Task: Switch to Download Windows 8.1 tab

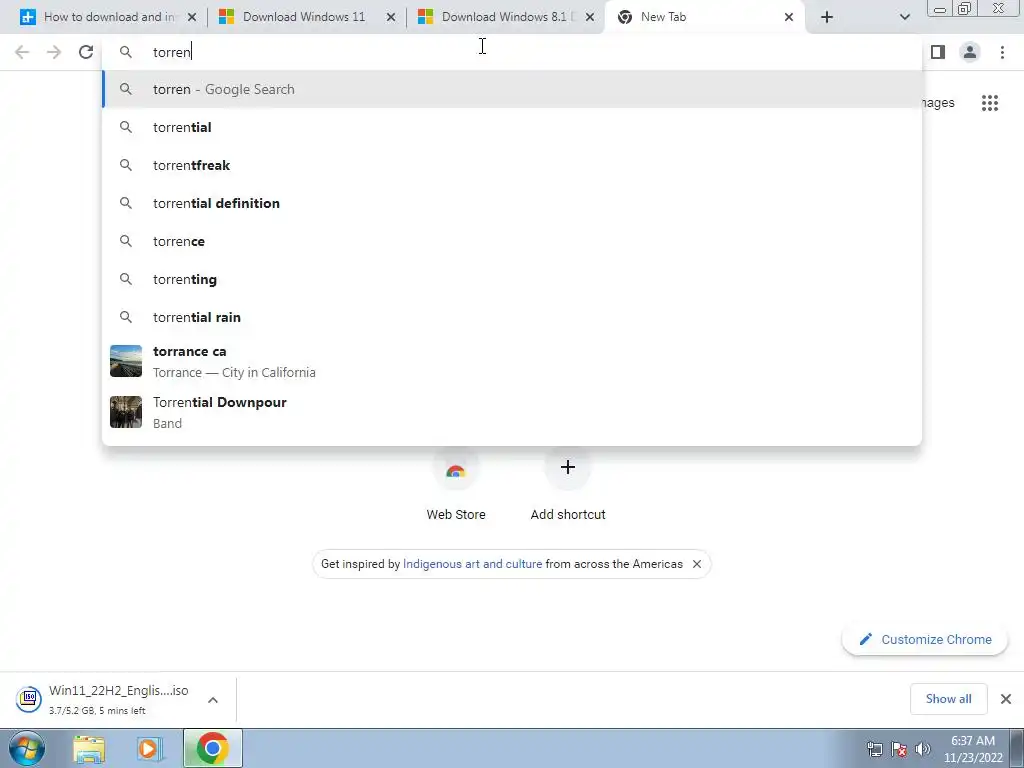Action: [506, 17]
